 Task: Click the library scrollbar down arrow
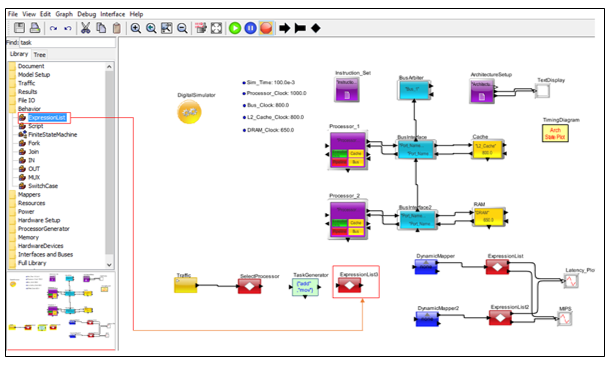click(109, 265)
